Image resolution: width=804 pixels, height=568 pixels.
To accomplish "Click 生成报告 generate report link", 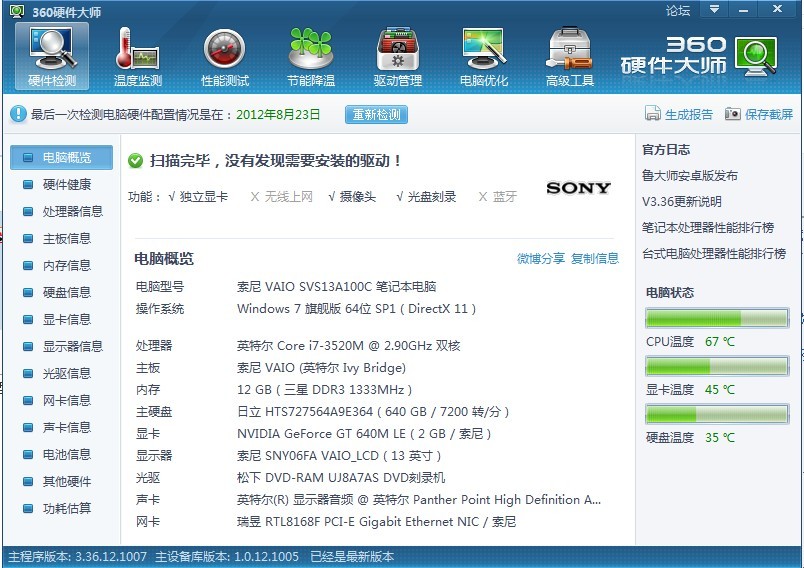I will pyautogui.click(x=689, y=114).
